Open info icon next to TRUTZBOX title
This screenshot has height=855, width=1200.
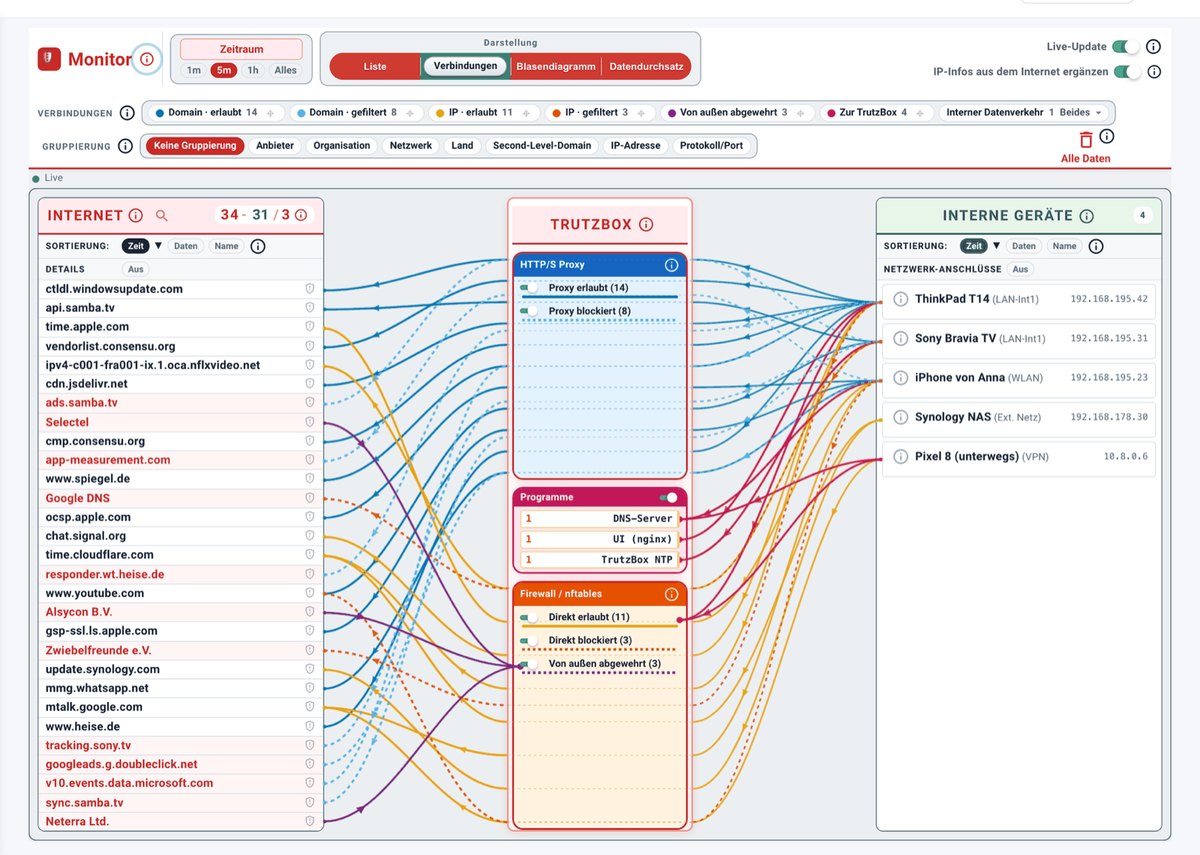(x=646, y=225)
